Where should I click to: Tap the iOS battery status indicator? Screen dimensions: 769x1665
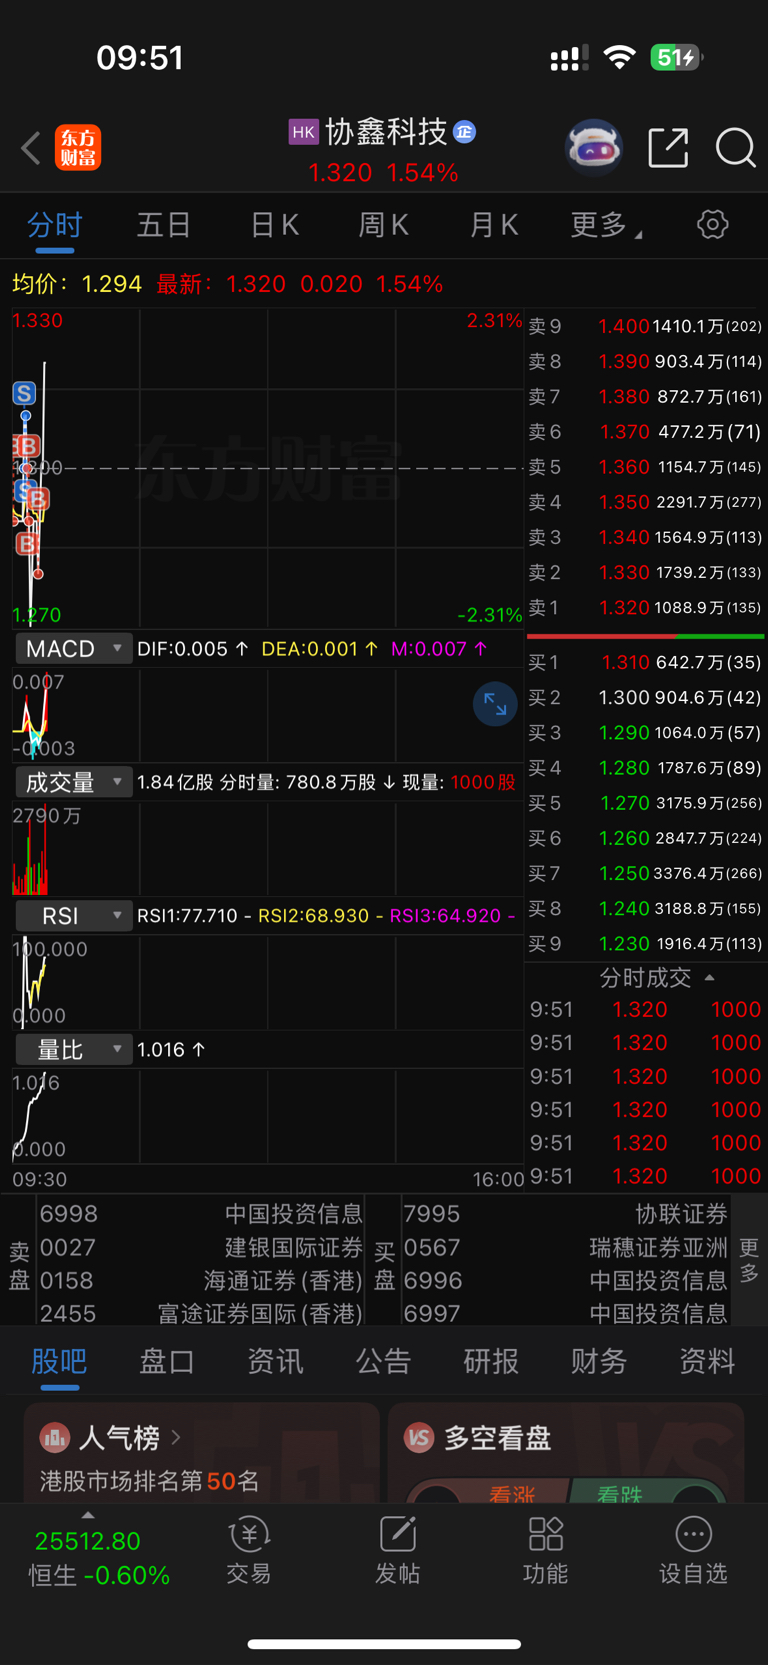coord(677,58)
